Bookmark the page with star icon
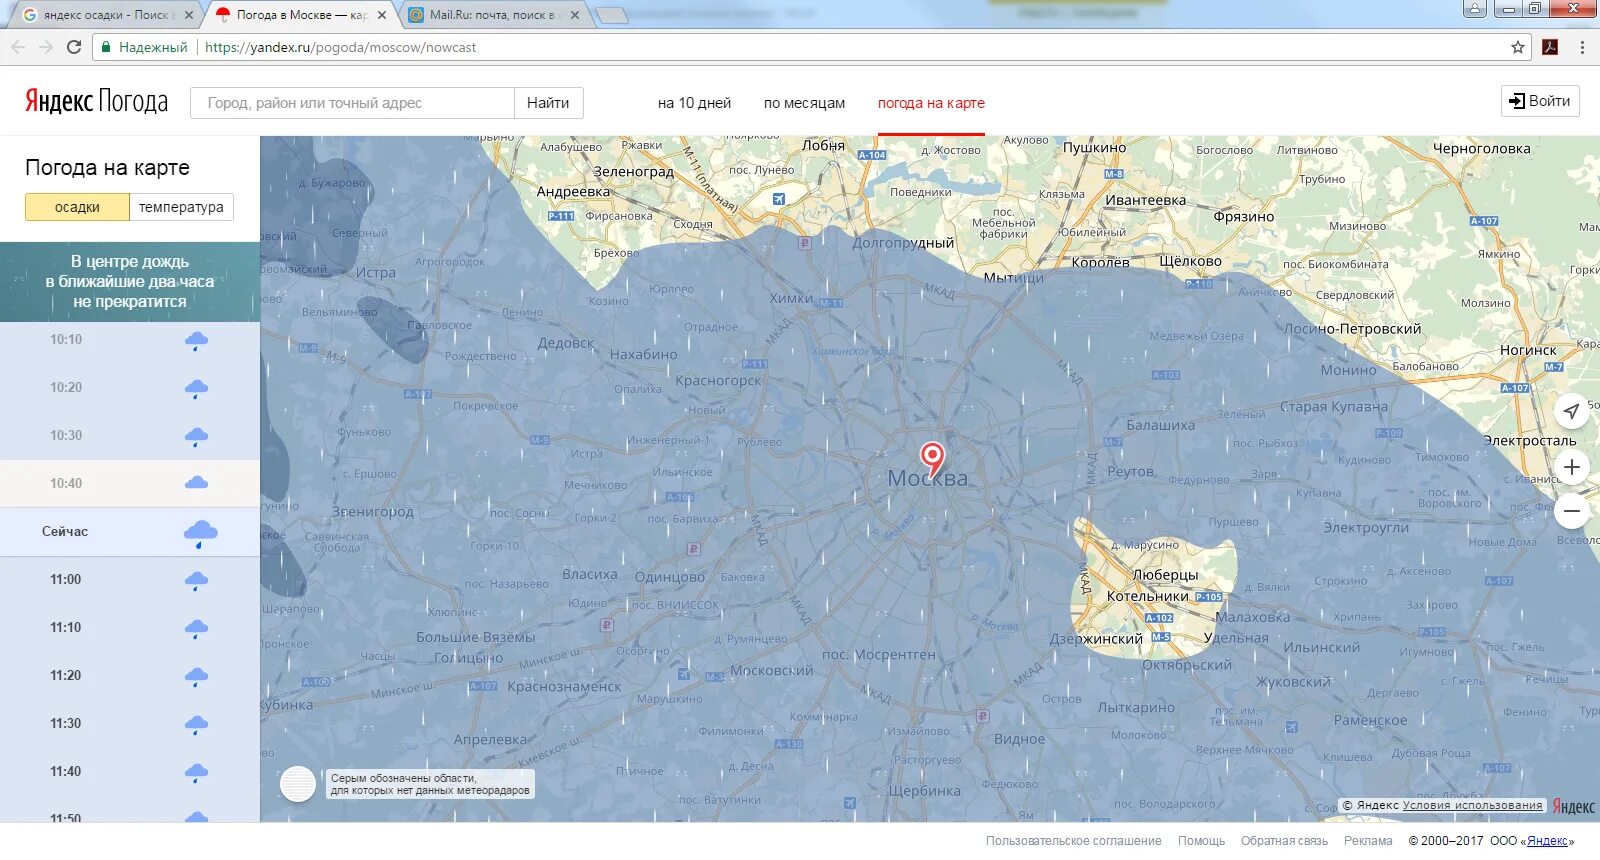1600x860 pixels. click(1517, 47)
